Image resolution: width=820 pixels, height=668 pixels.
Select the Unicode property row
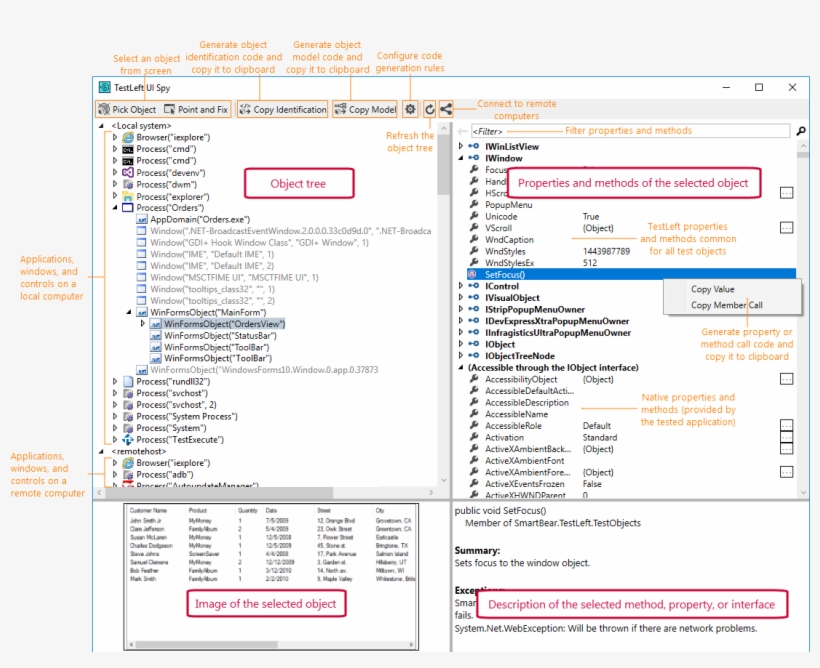click(631, 216)
